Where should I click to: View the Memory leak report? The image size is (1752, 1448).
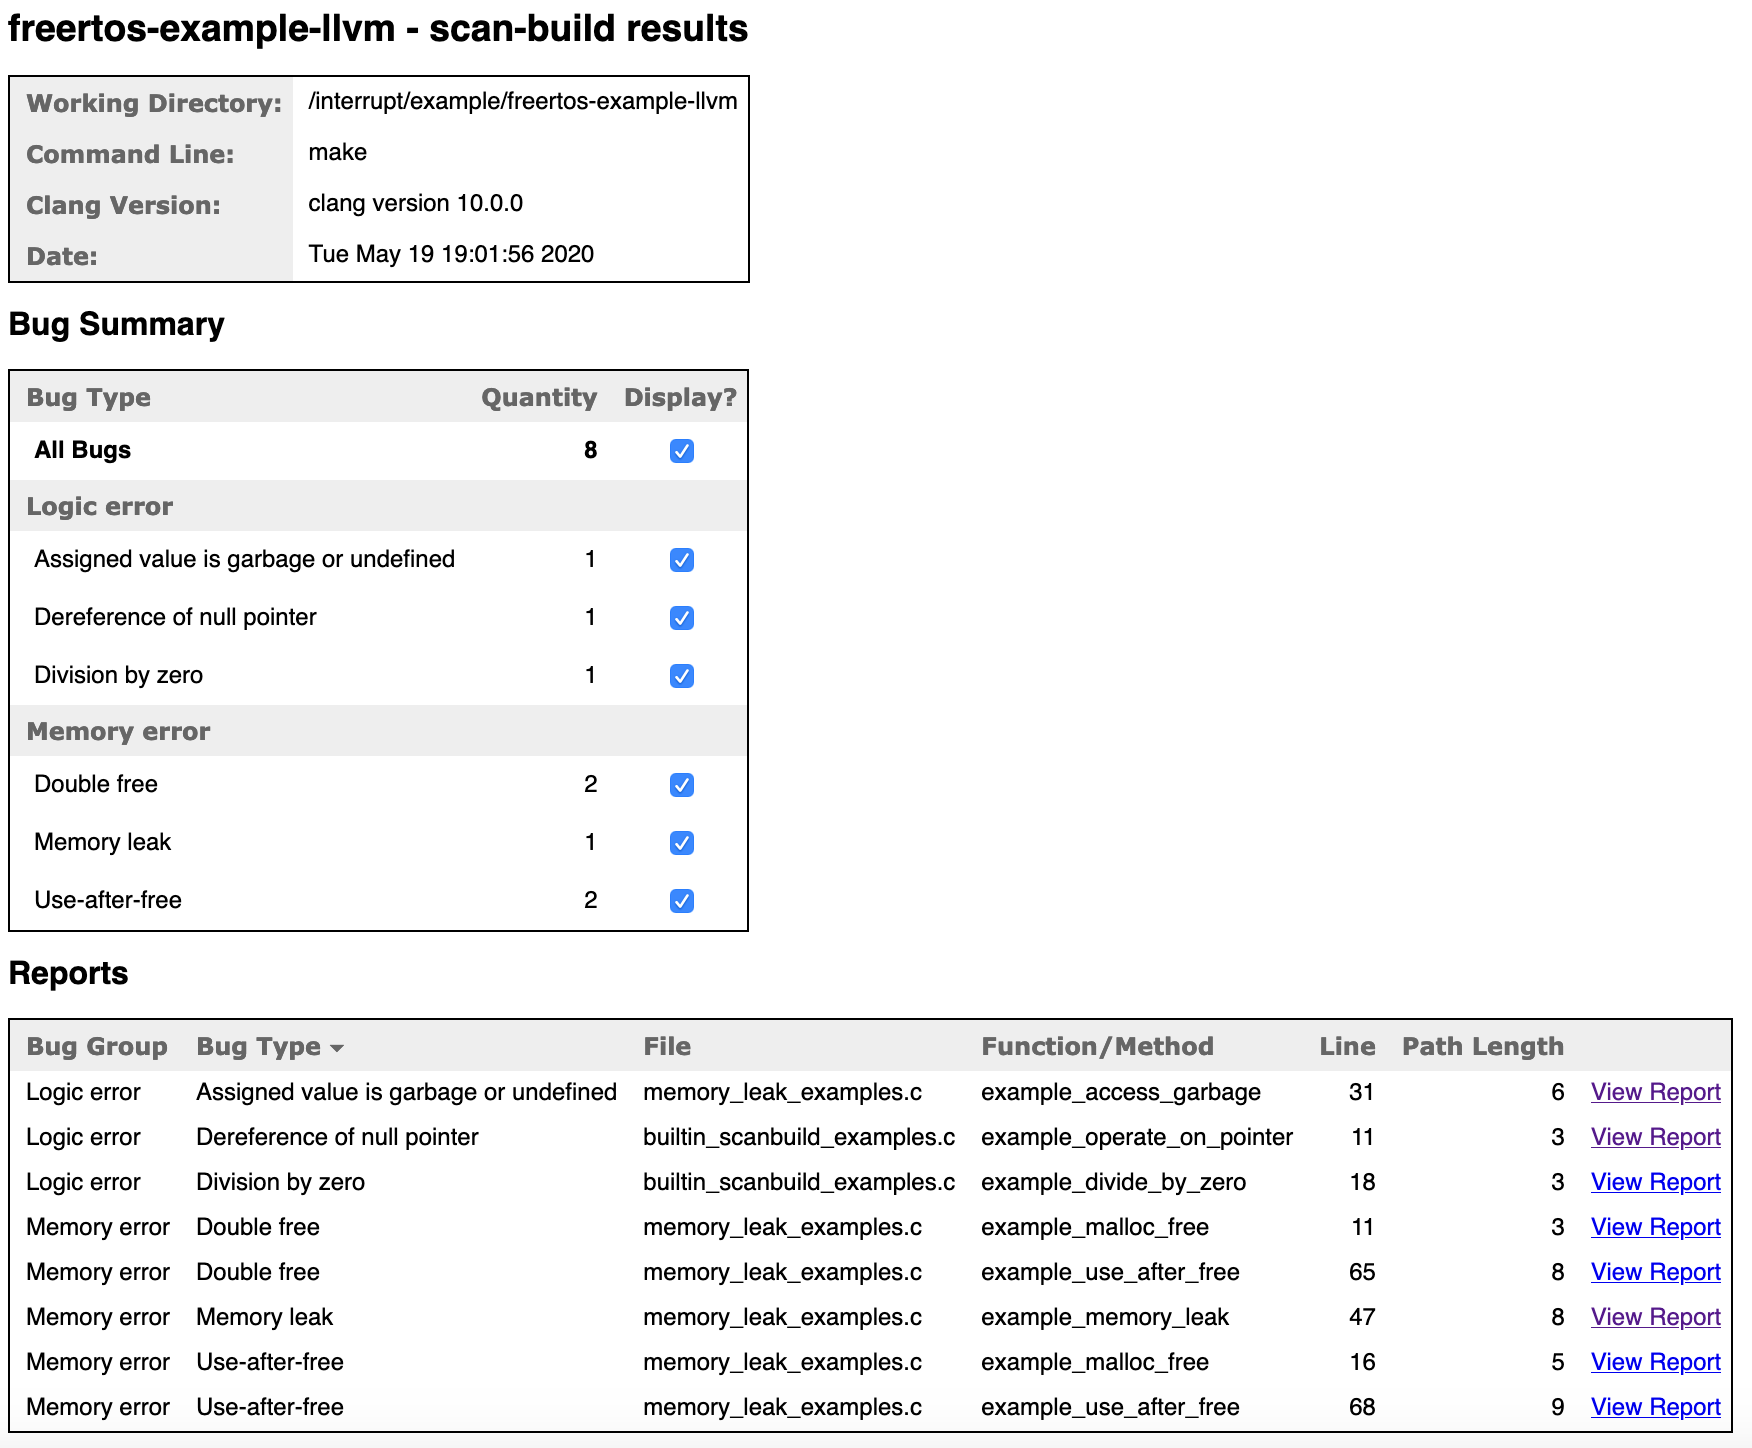click(x=1655, y=1317)
